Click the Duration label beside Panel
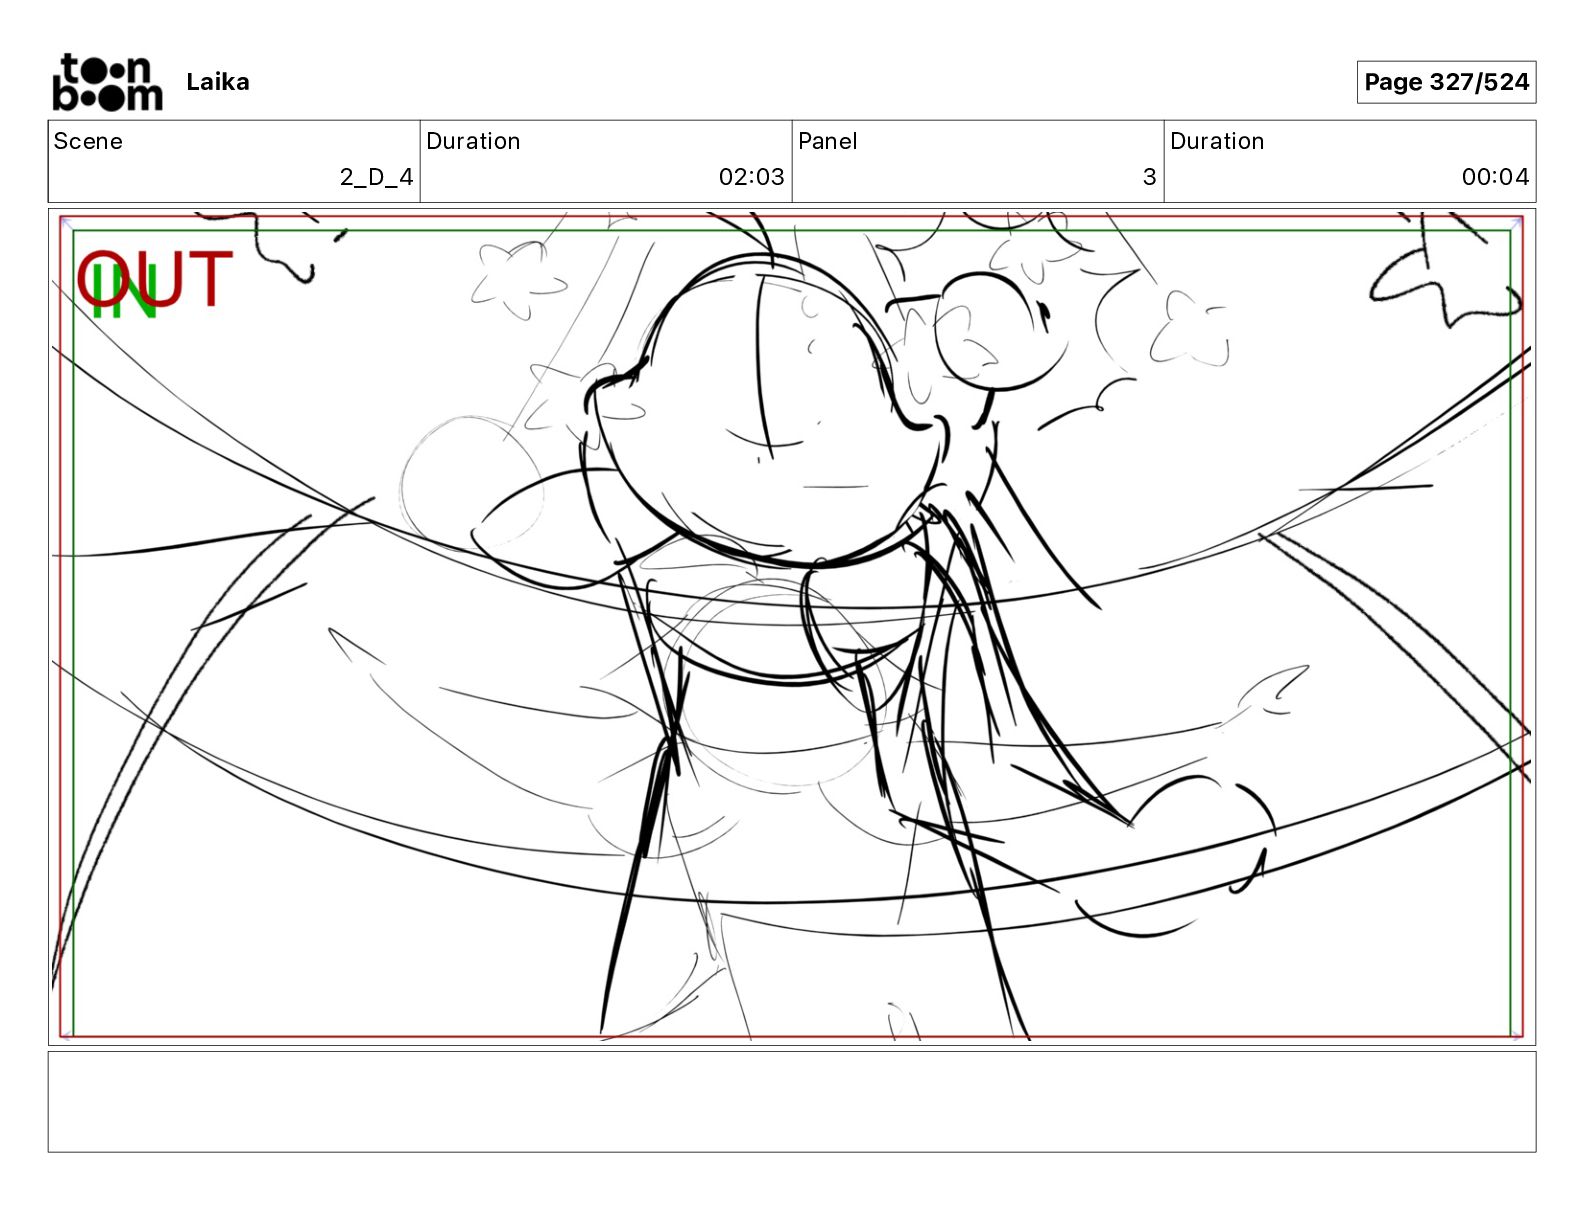Image resolution: width=1584 pixels, height=1224 pixels. point(1217,141)
